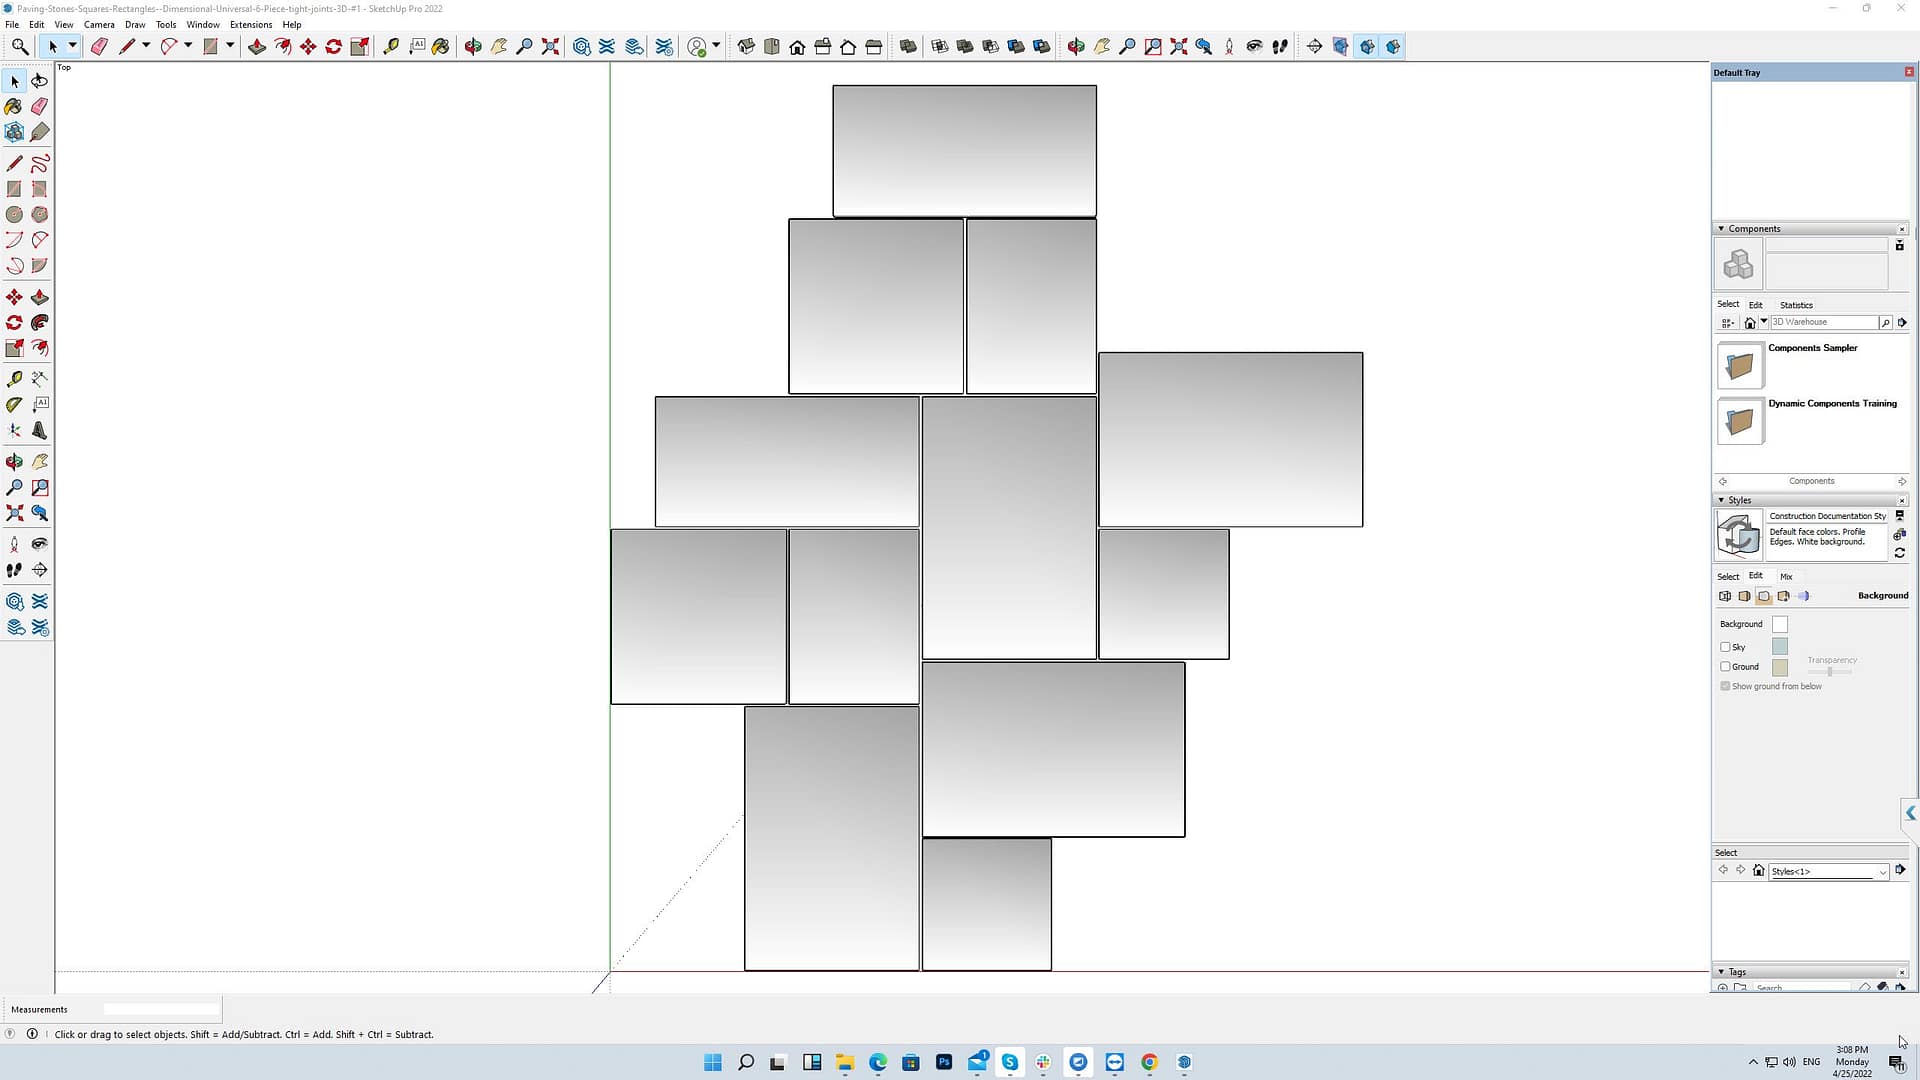Select the Protractor tool
The height and width of the screenshot is (1080, 1920).
[x=14, y=404]
